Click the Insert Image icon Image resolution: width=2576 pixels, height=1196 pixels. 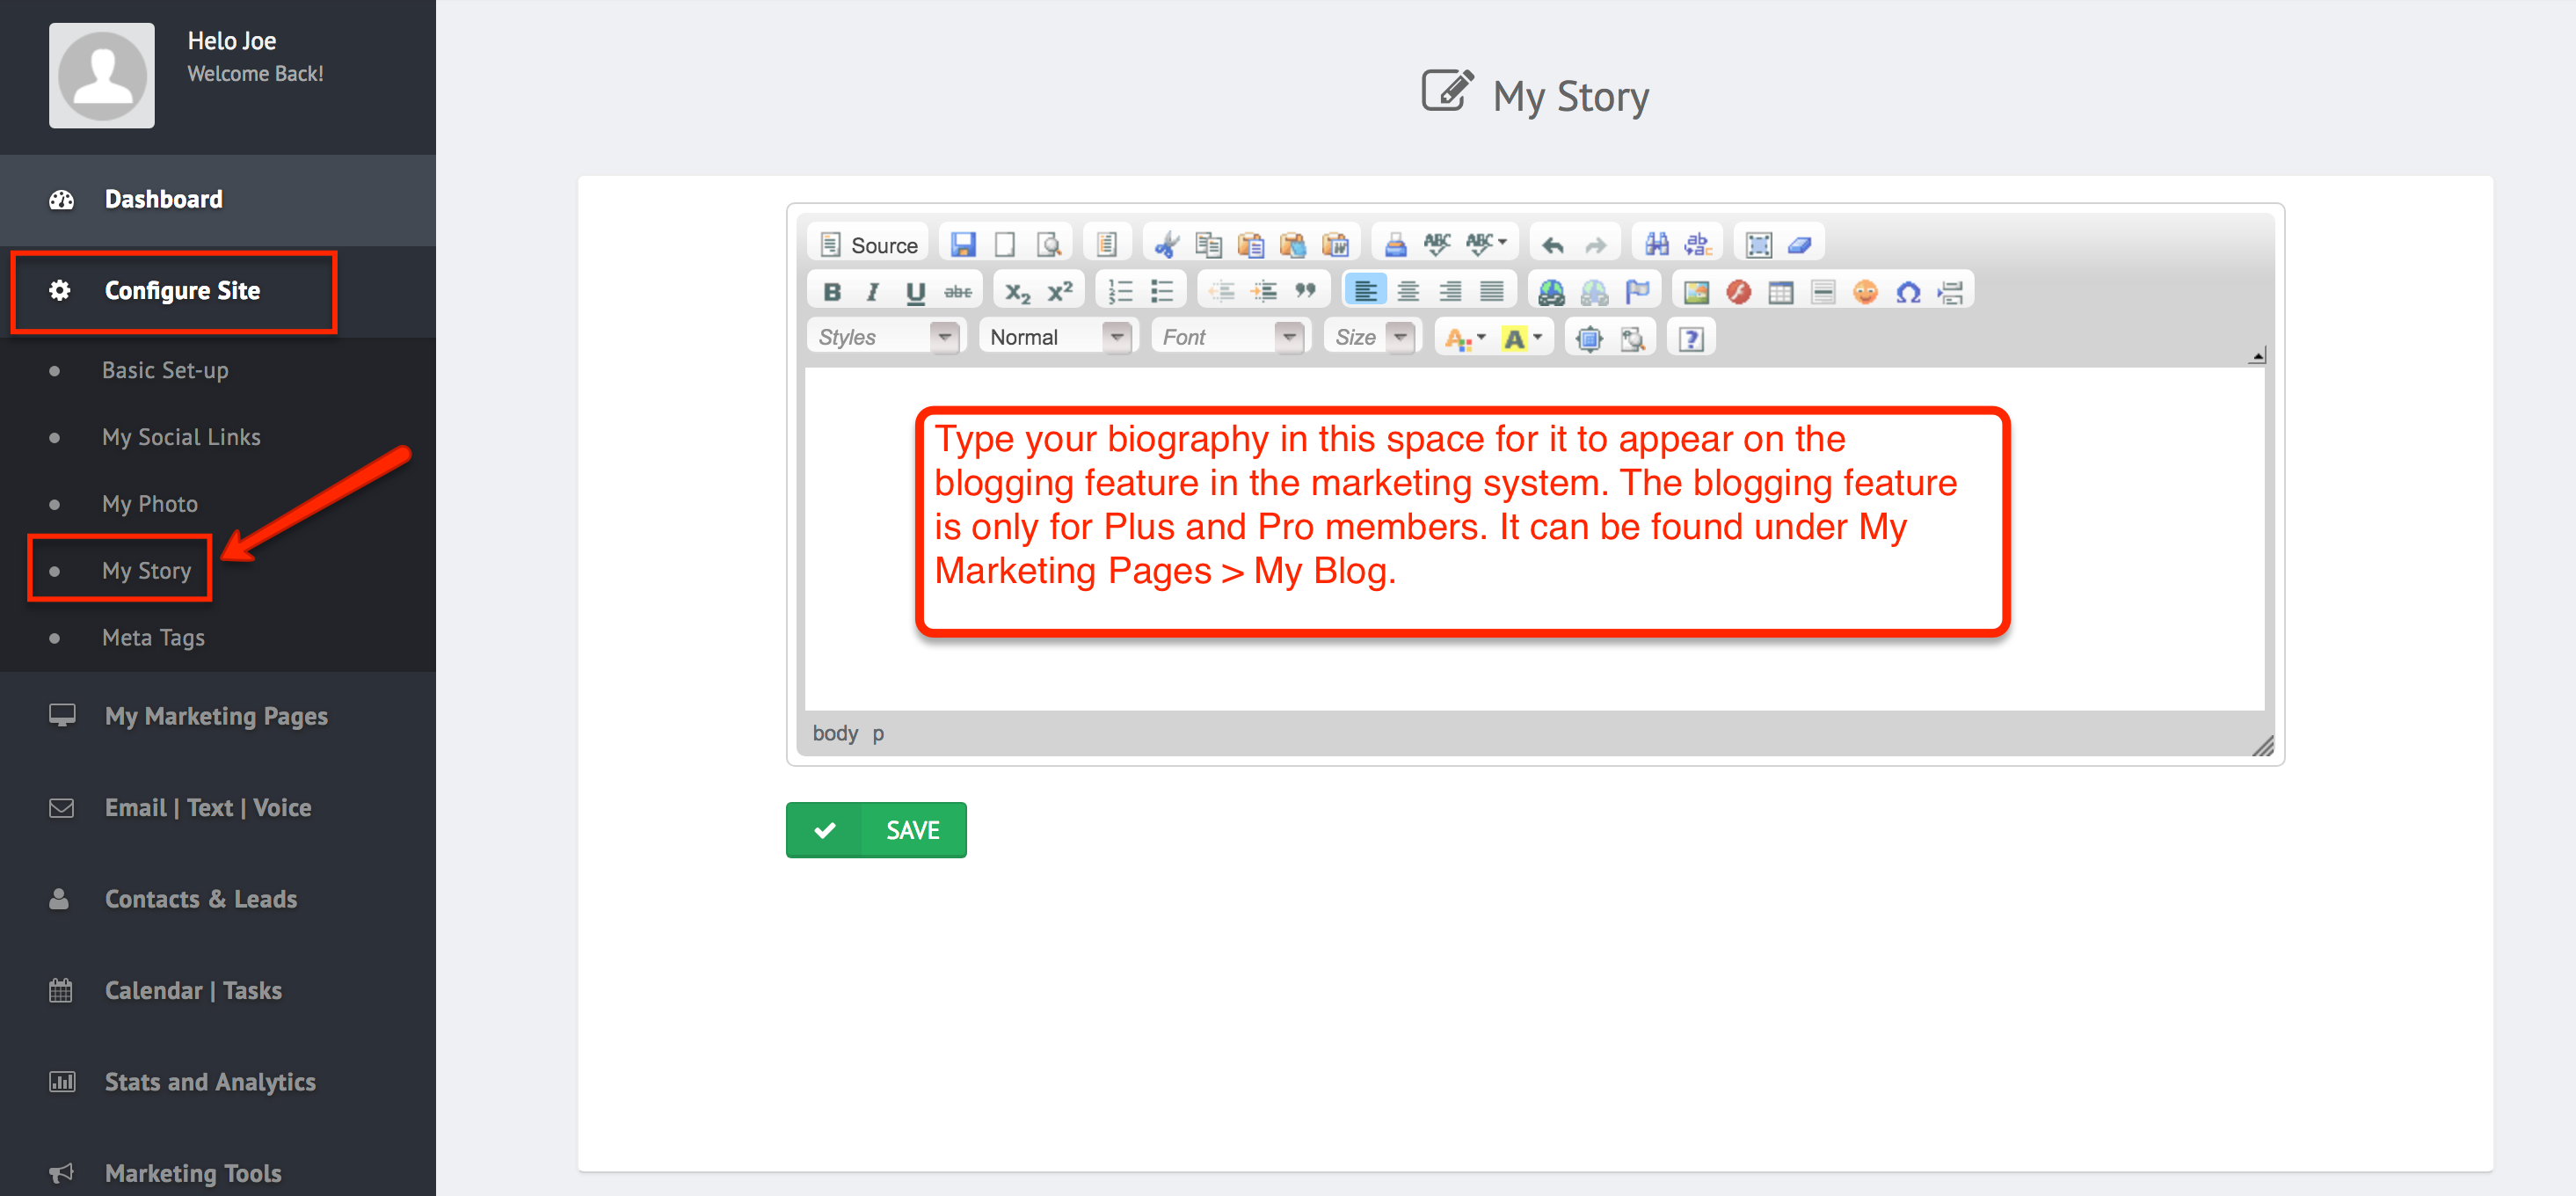[1696, 292]
